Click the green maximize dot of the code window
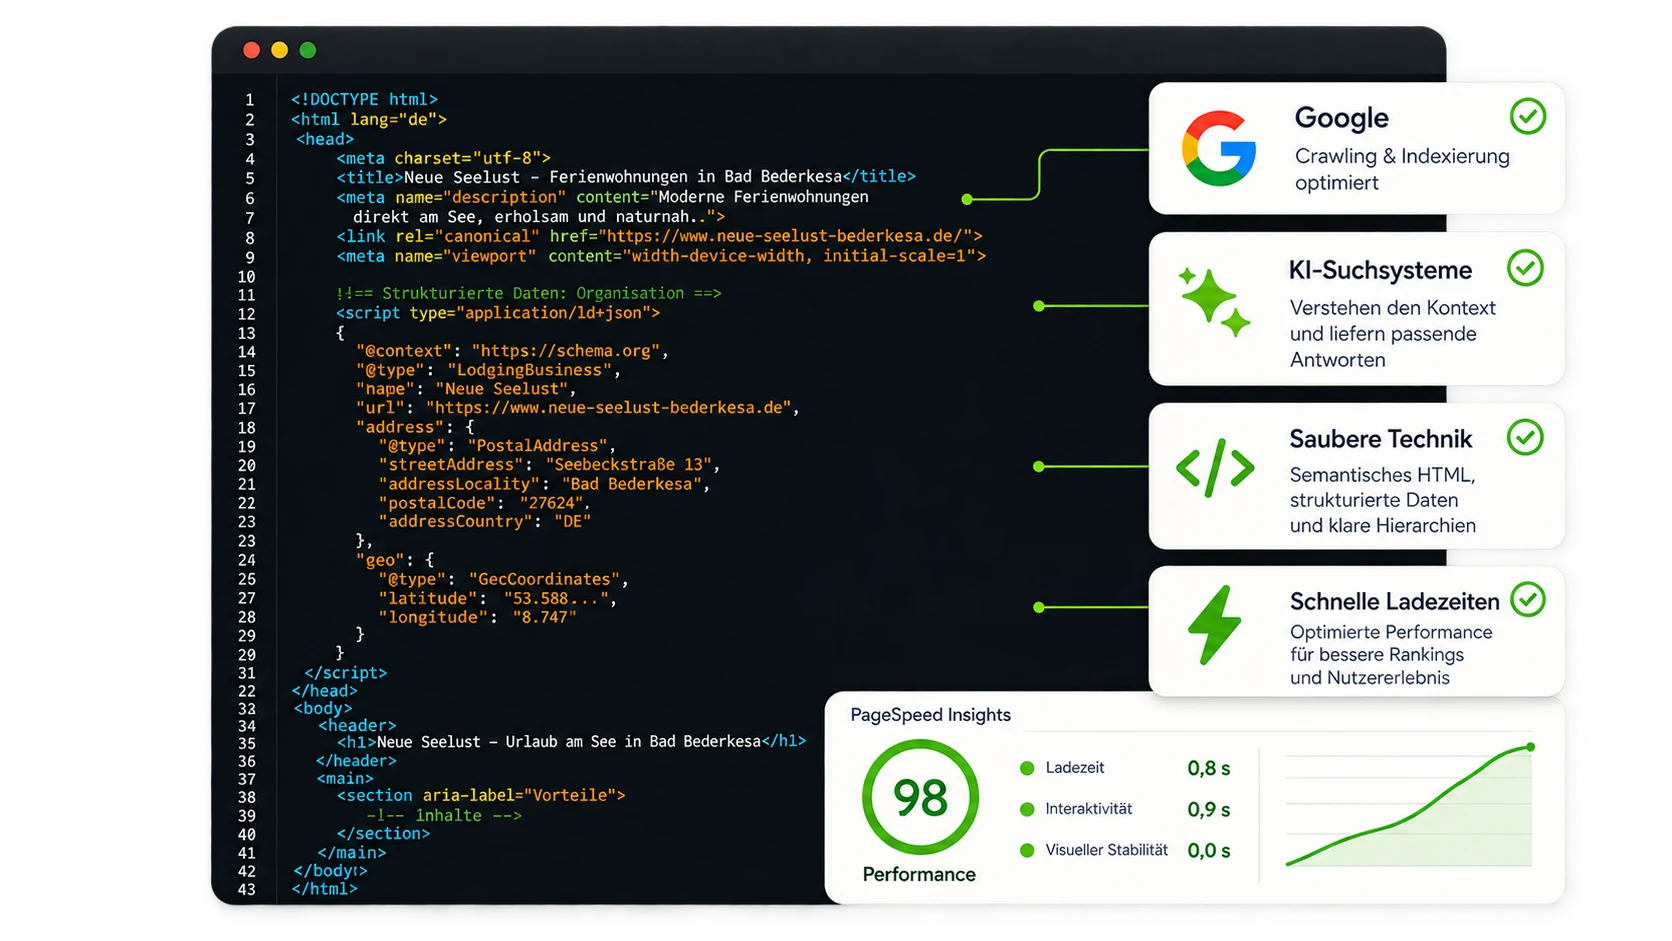 tap(308, 50)
